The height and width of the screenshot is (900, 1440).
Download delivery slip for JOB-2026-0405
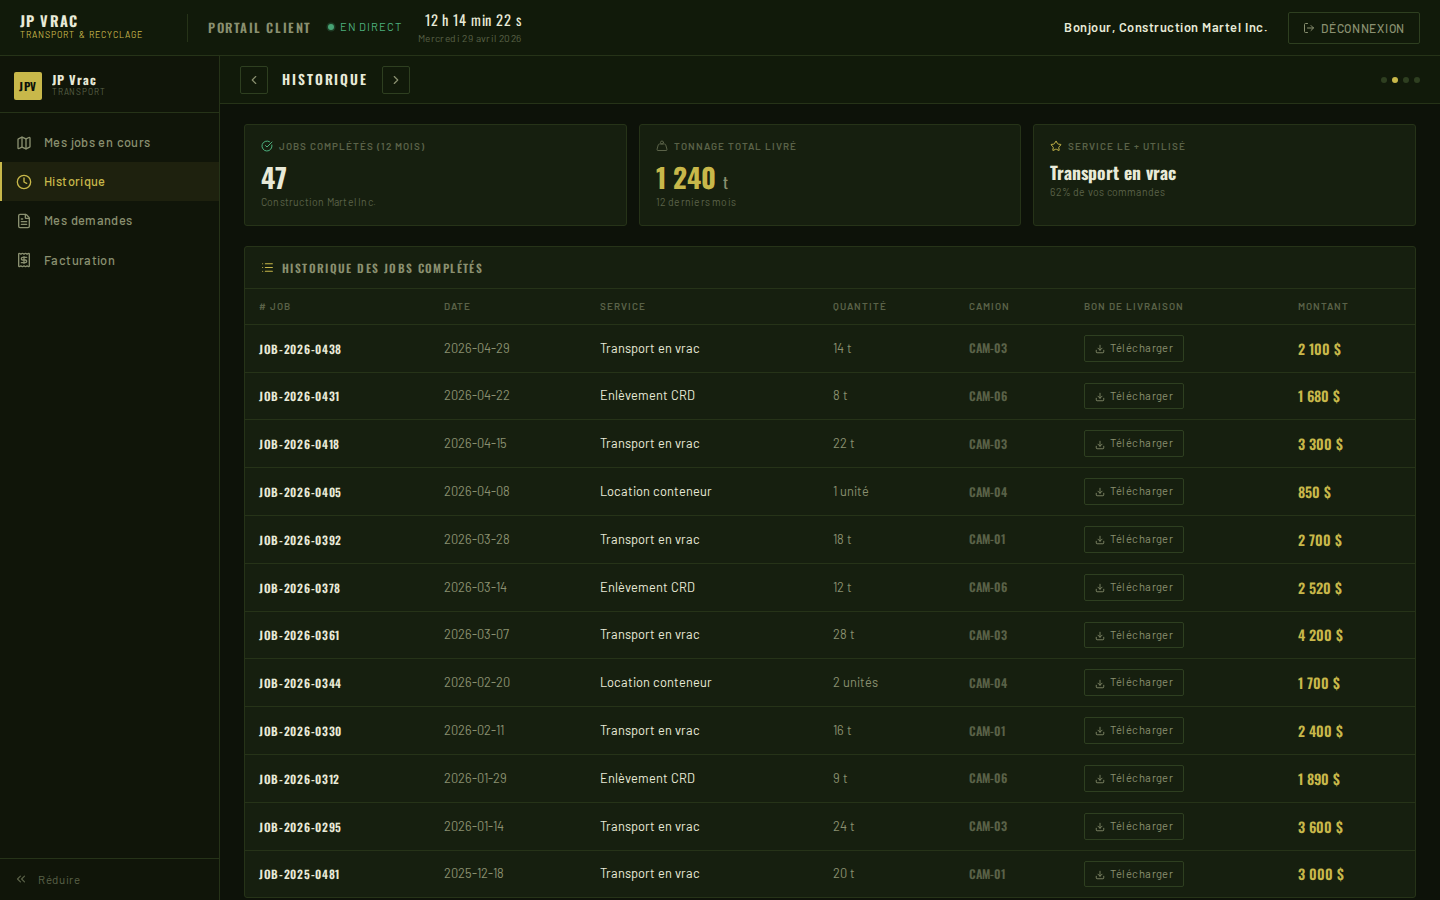coord(1133,492)
